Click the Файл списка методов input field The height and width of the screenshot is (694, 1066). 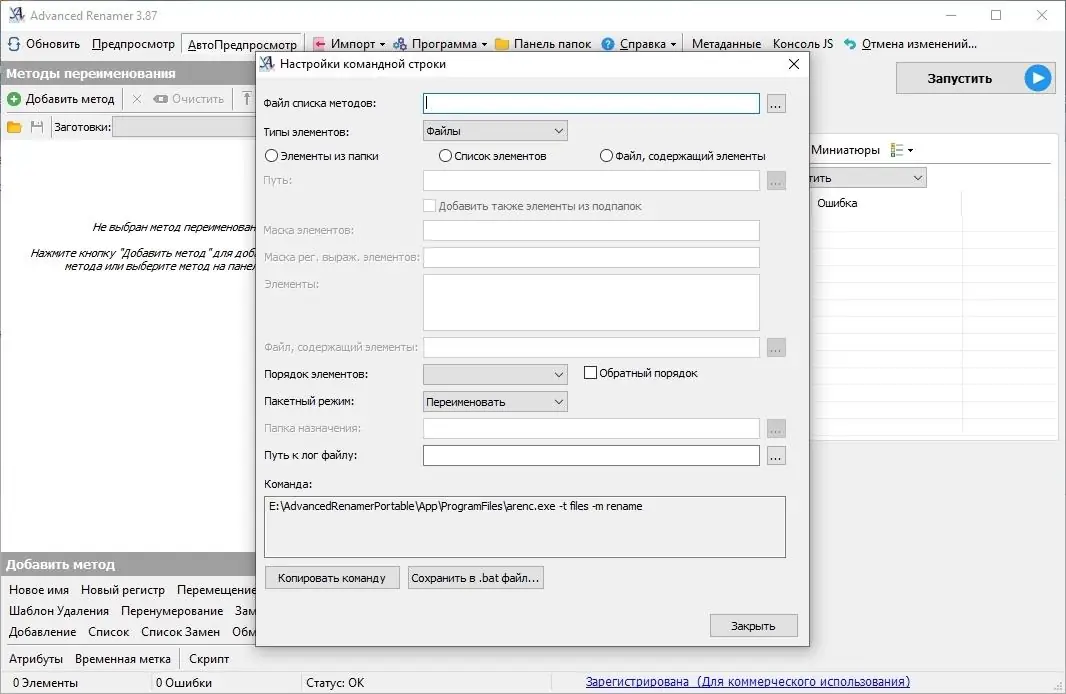[x=590, y=103]
